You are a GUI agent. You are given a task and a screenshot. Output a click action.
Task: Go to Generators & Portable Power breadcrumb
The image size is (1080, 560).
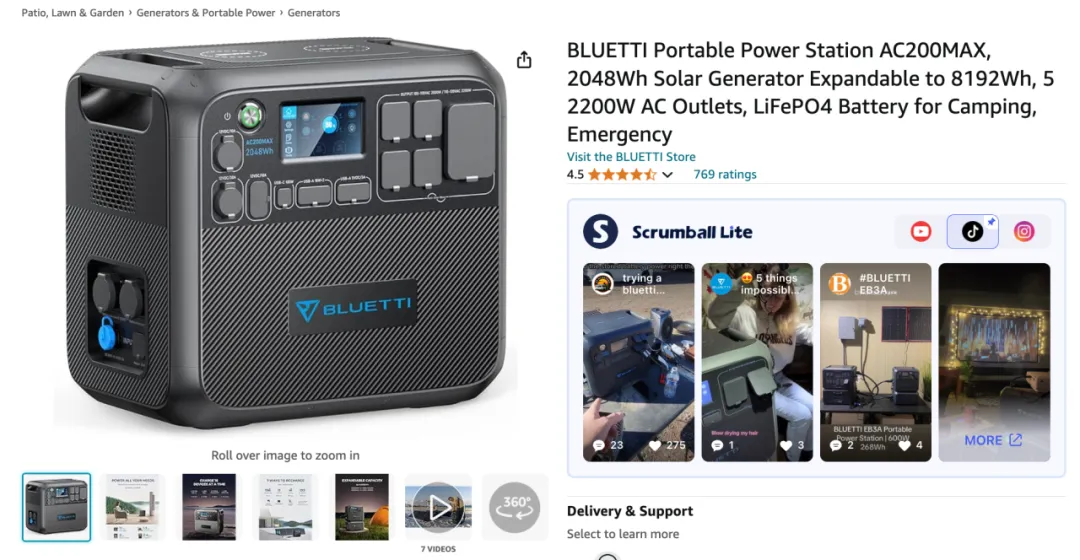point(205,12)
